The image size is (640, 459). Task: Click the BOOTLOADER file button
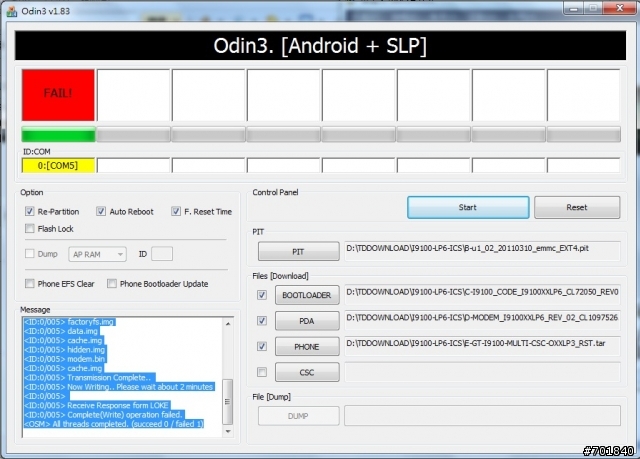[x=307, y=295]
